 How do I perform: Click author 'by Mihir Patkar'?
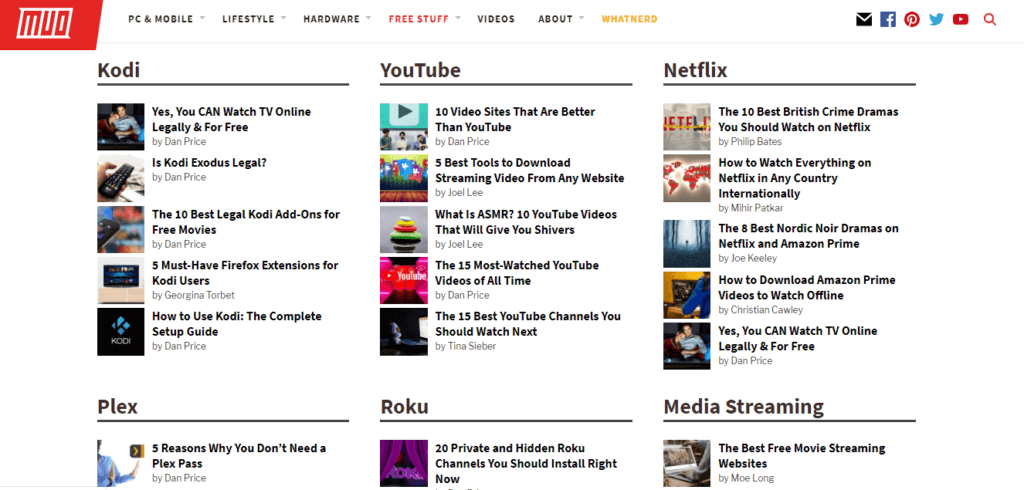[x=751, y=208]
